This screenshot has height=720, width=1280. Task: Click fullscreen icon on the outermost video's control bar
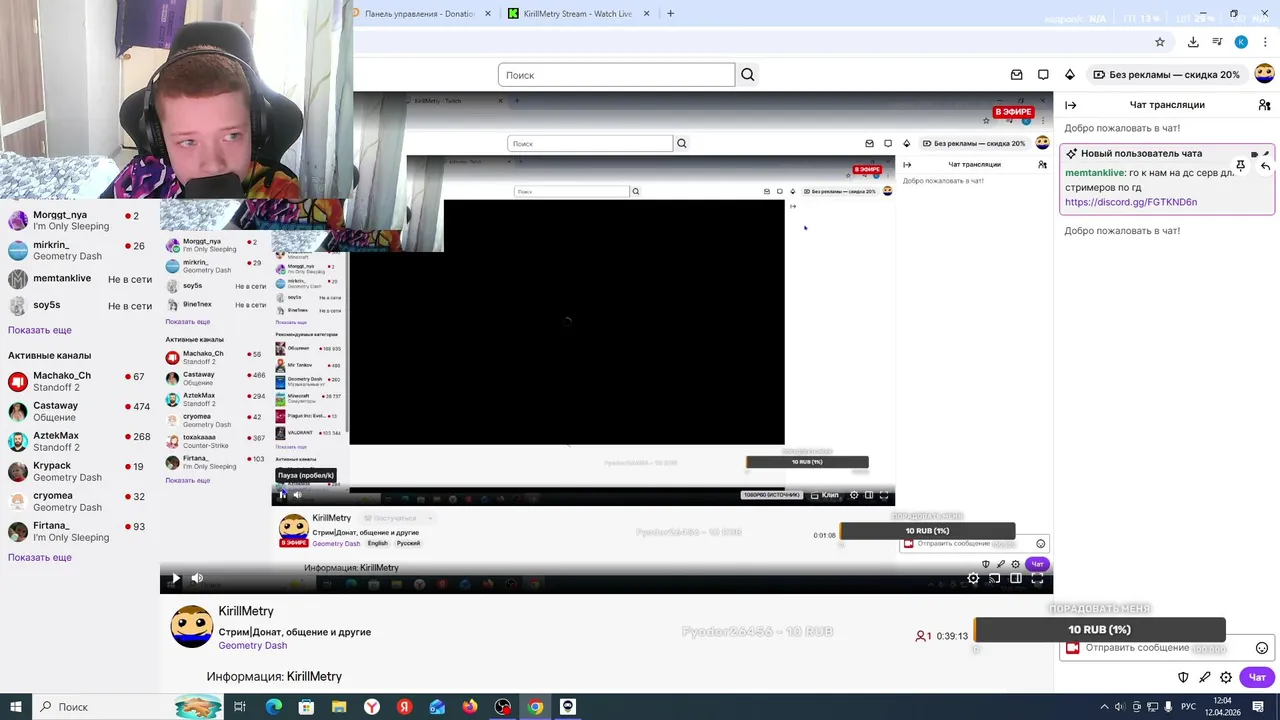(x=1037, y=578)
